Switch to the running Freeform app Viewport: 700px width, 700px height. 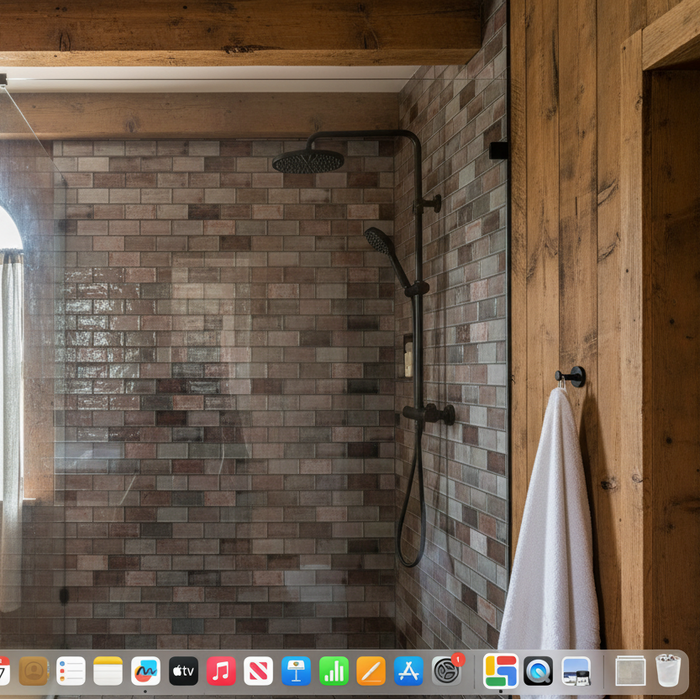146,670
